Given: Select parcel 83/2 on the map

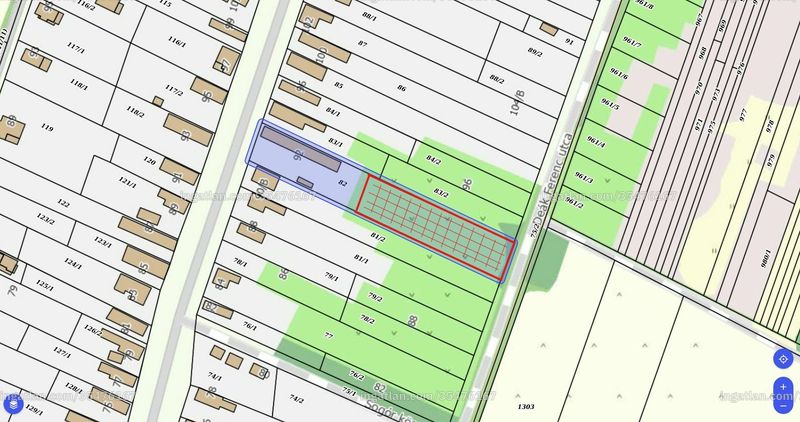Looking at the screenshot, I should pos(441,194).
